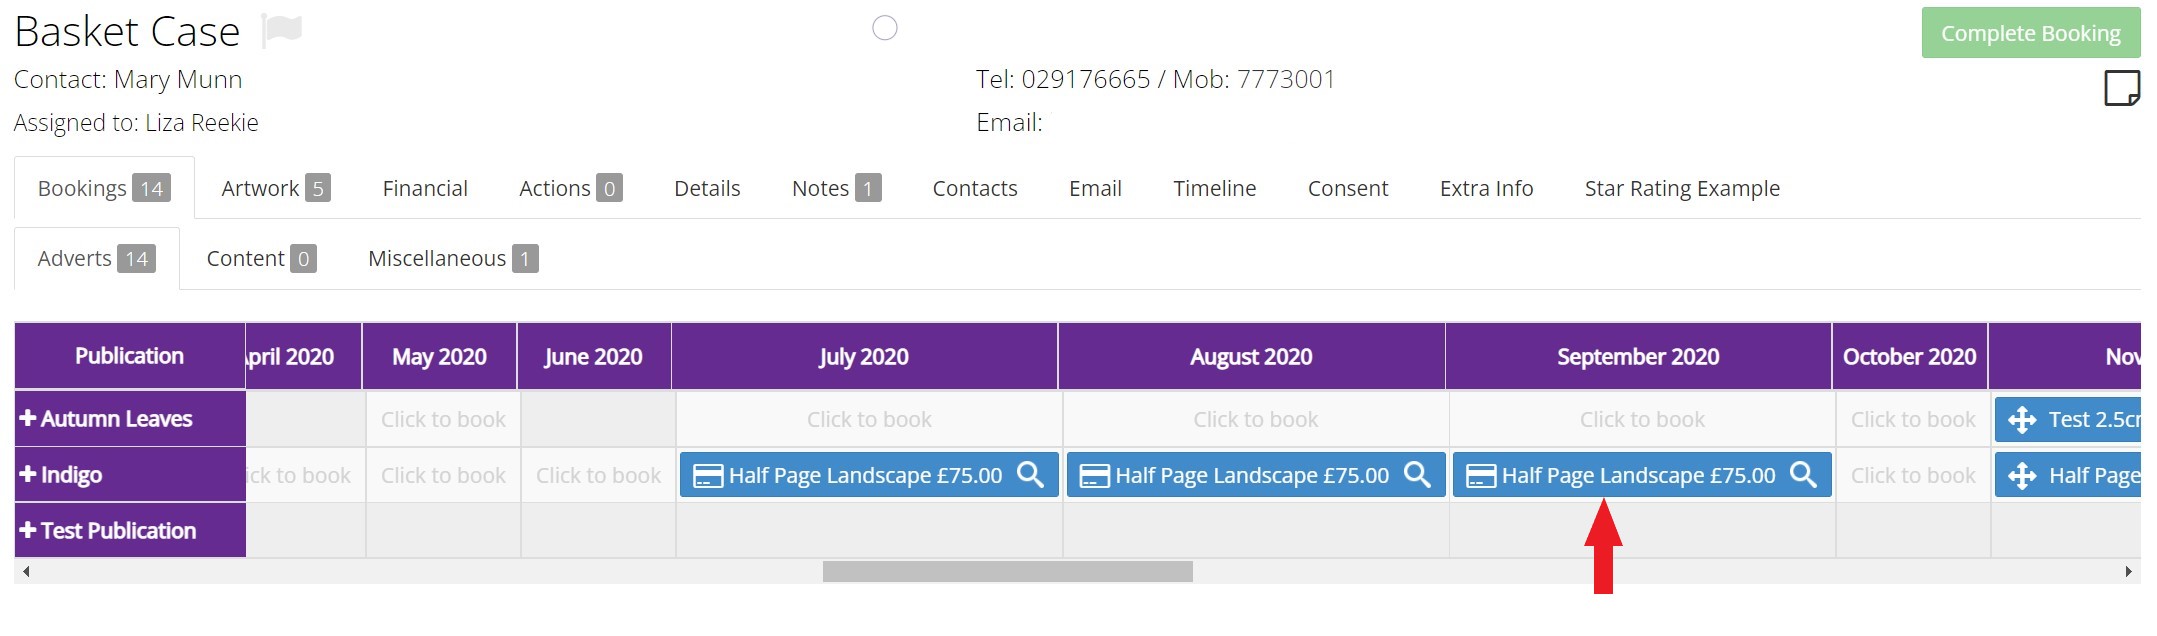Click the horizontal scrollbar thumb
Screen dimensions: 2157x636
(x=1008, y=571)
